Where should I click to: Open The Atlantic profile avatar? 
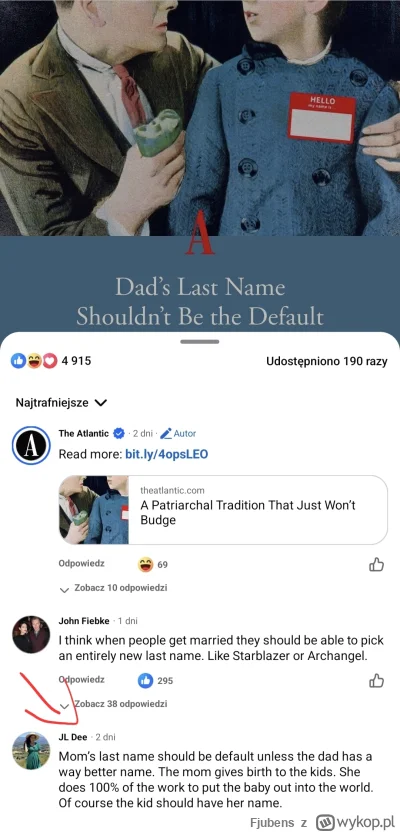[x=31, y=446]
